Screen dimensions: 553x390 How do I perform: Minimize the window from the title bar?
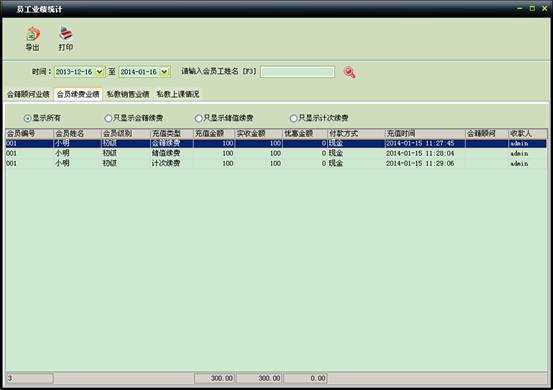pyautogui.click(x=519, y=8)
